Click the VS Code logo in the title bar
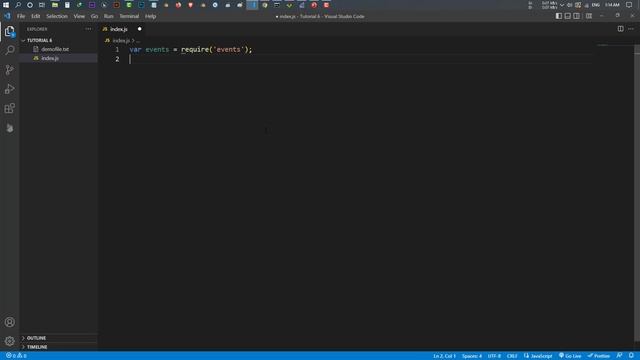 pyautogui.click(x=7, y=16)
